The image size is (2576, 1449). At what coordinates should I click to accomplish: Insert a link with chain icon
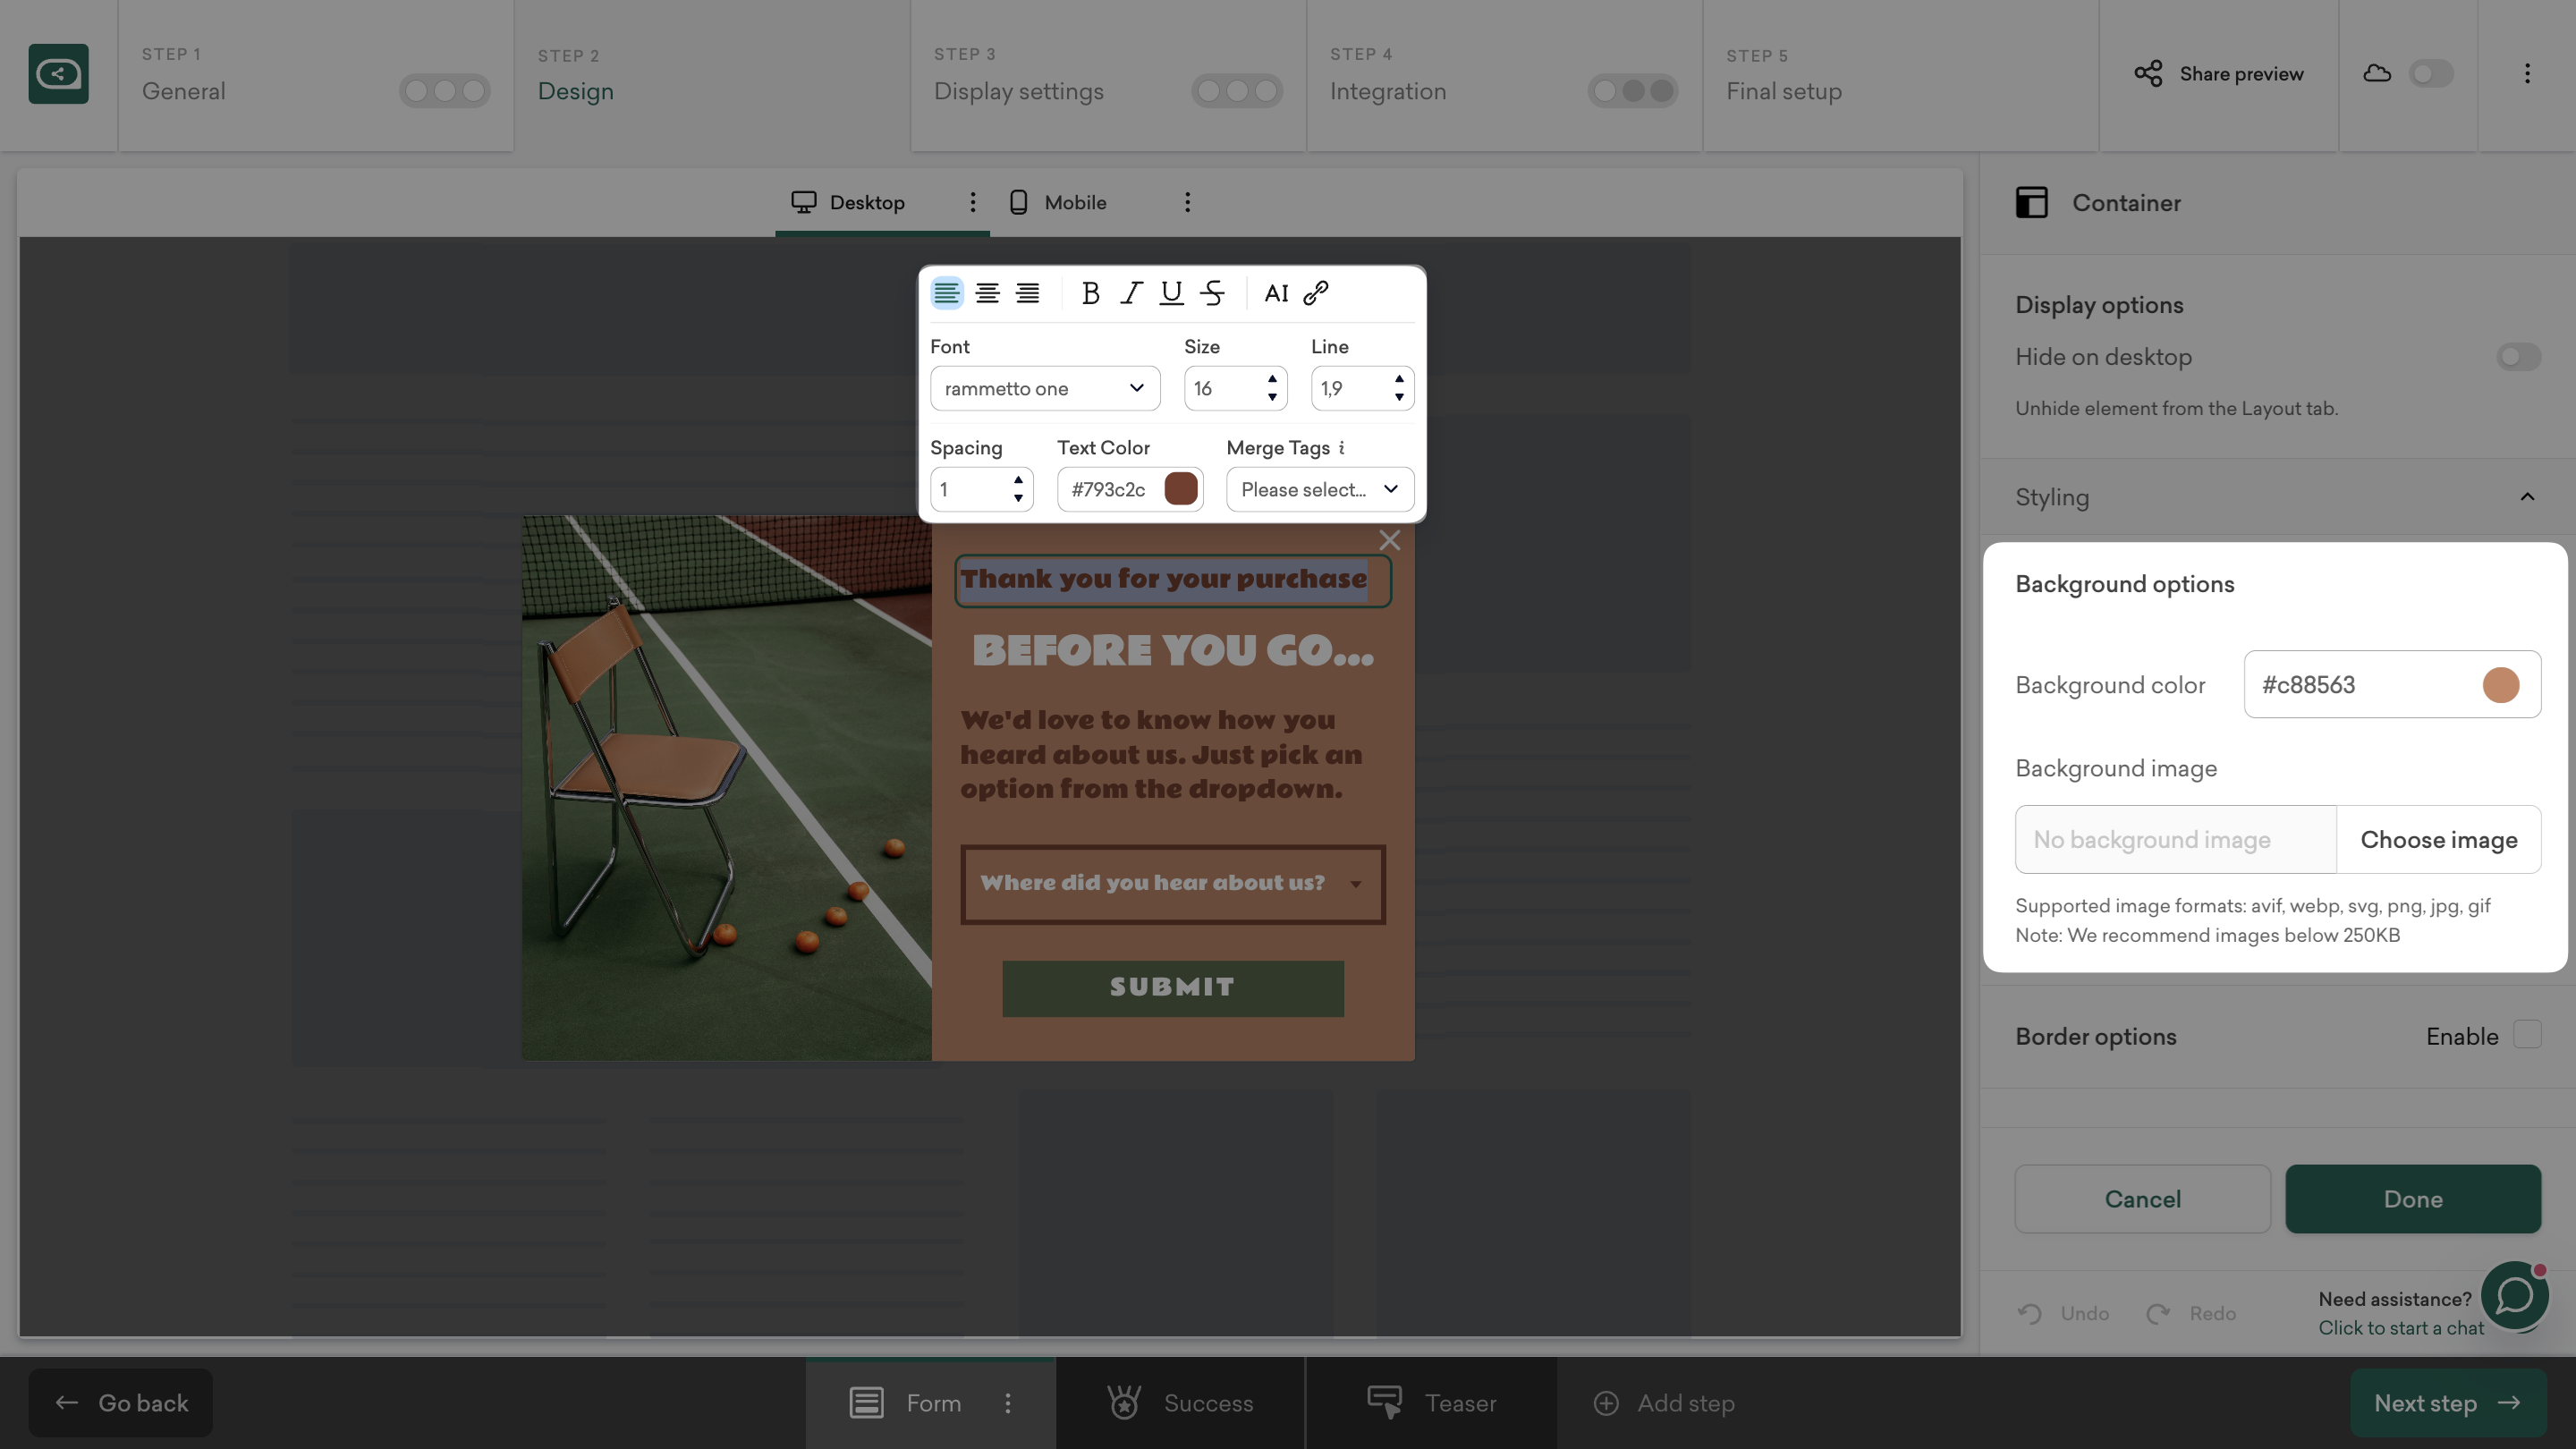click(x=1316, y=293)
